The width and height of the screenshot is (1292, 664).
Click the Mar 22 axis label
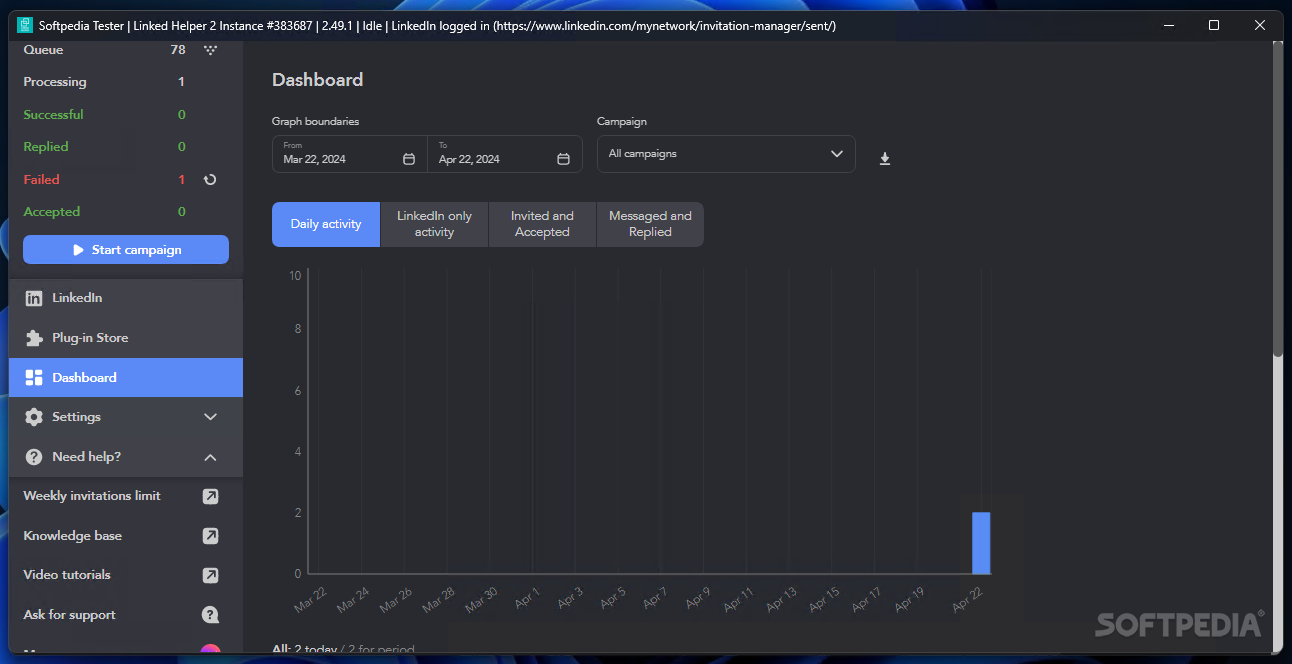click(x=311, y=600)
